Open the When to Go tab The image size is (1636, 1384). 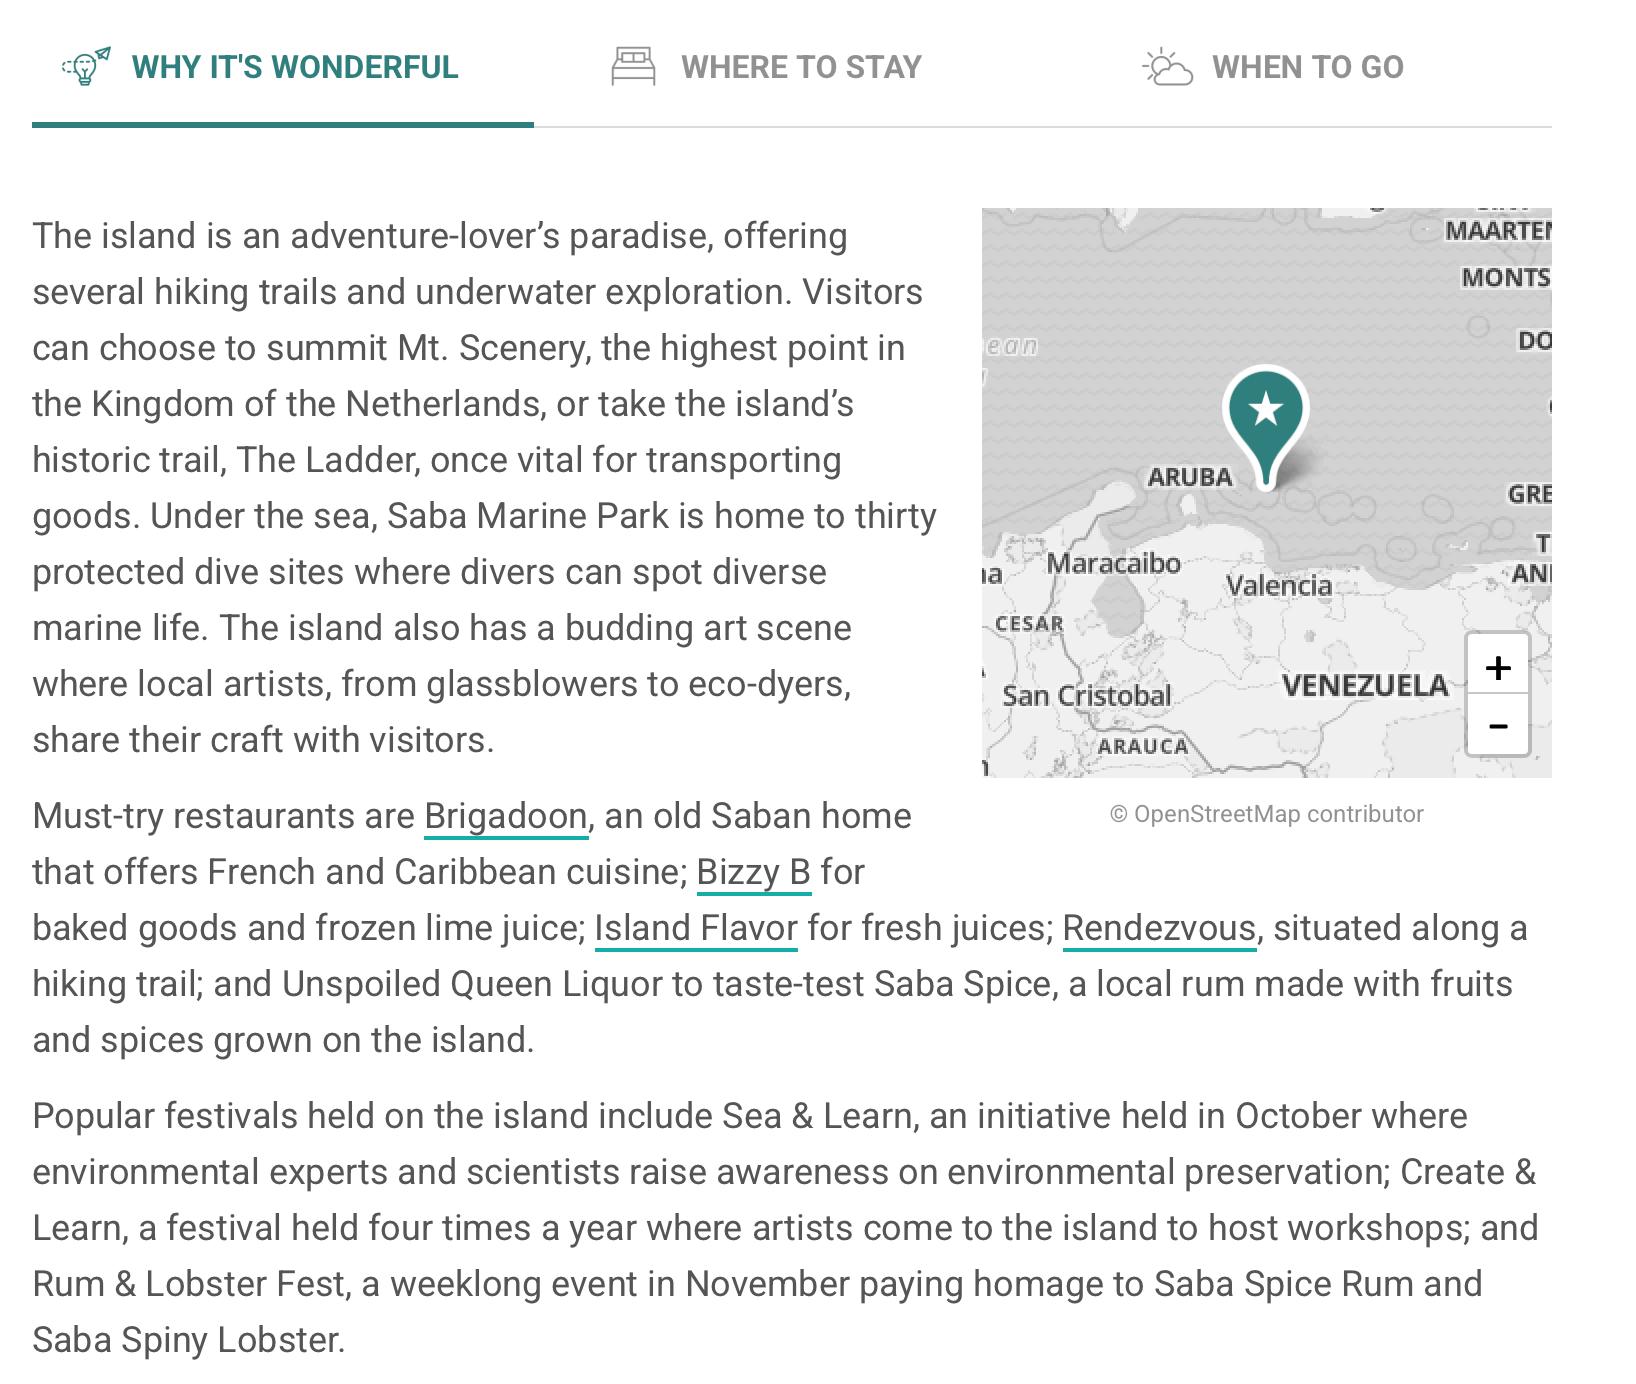click(x=1307, y=67)
